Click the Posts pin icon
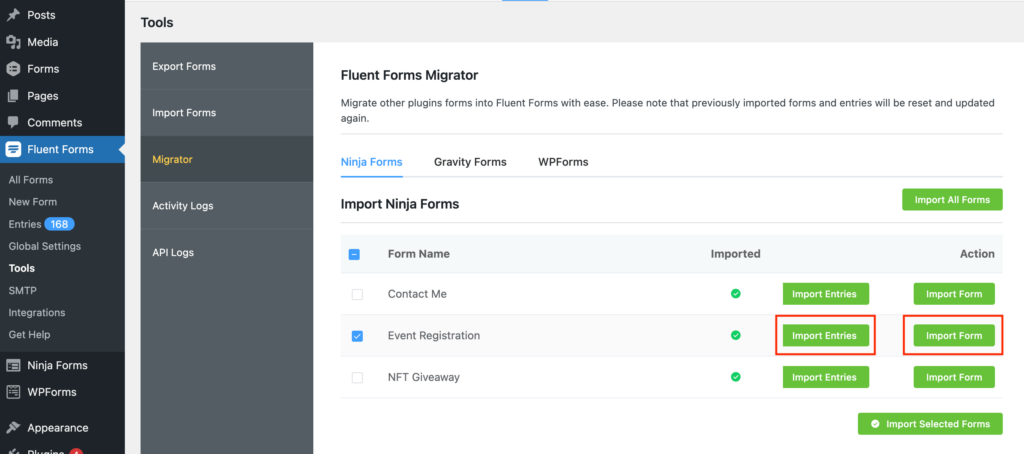Image resolution: width=1024 pixels, height=454 pixels. click(13, 15)
